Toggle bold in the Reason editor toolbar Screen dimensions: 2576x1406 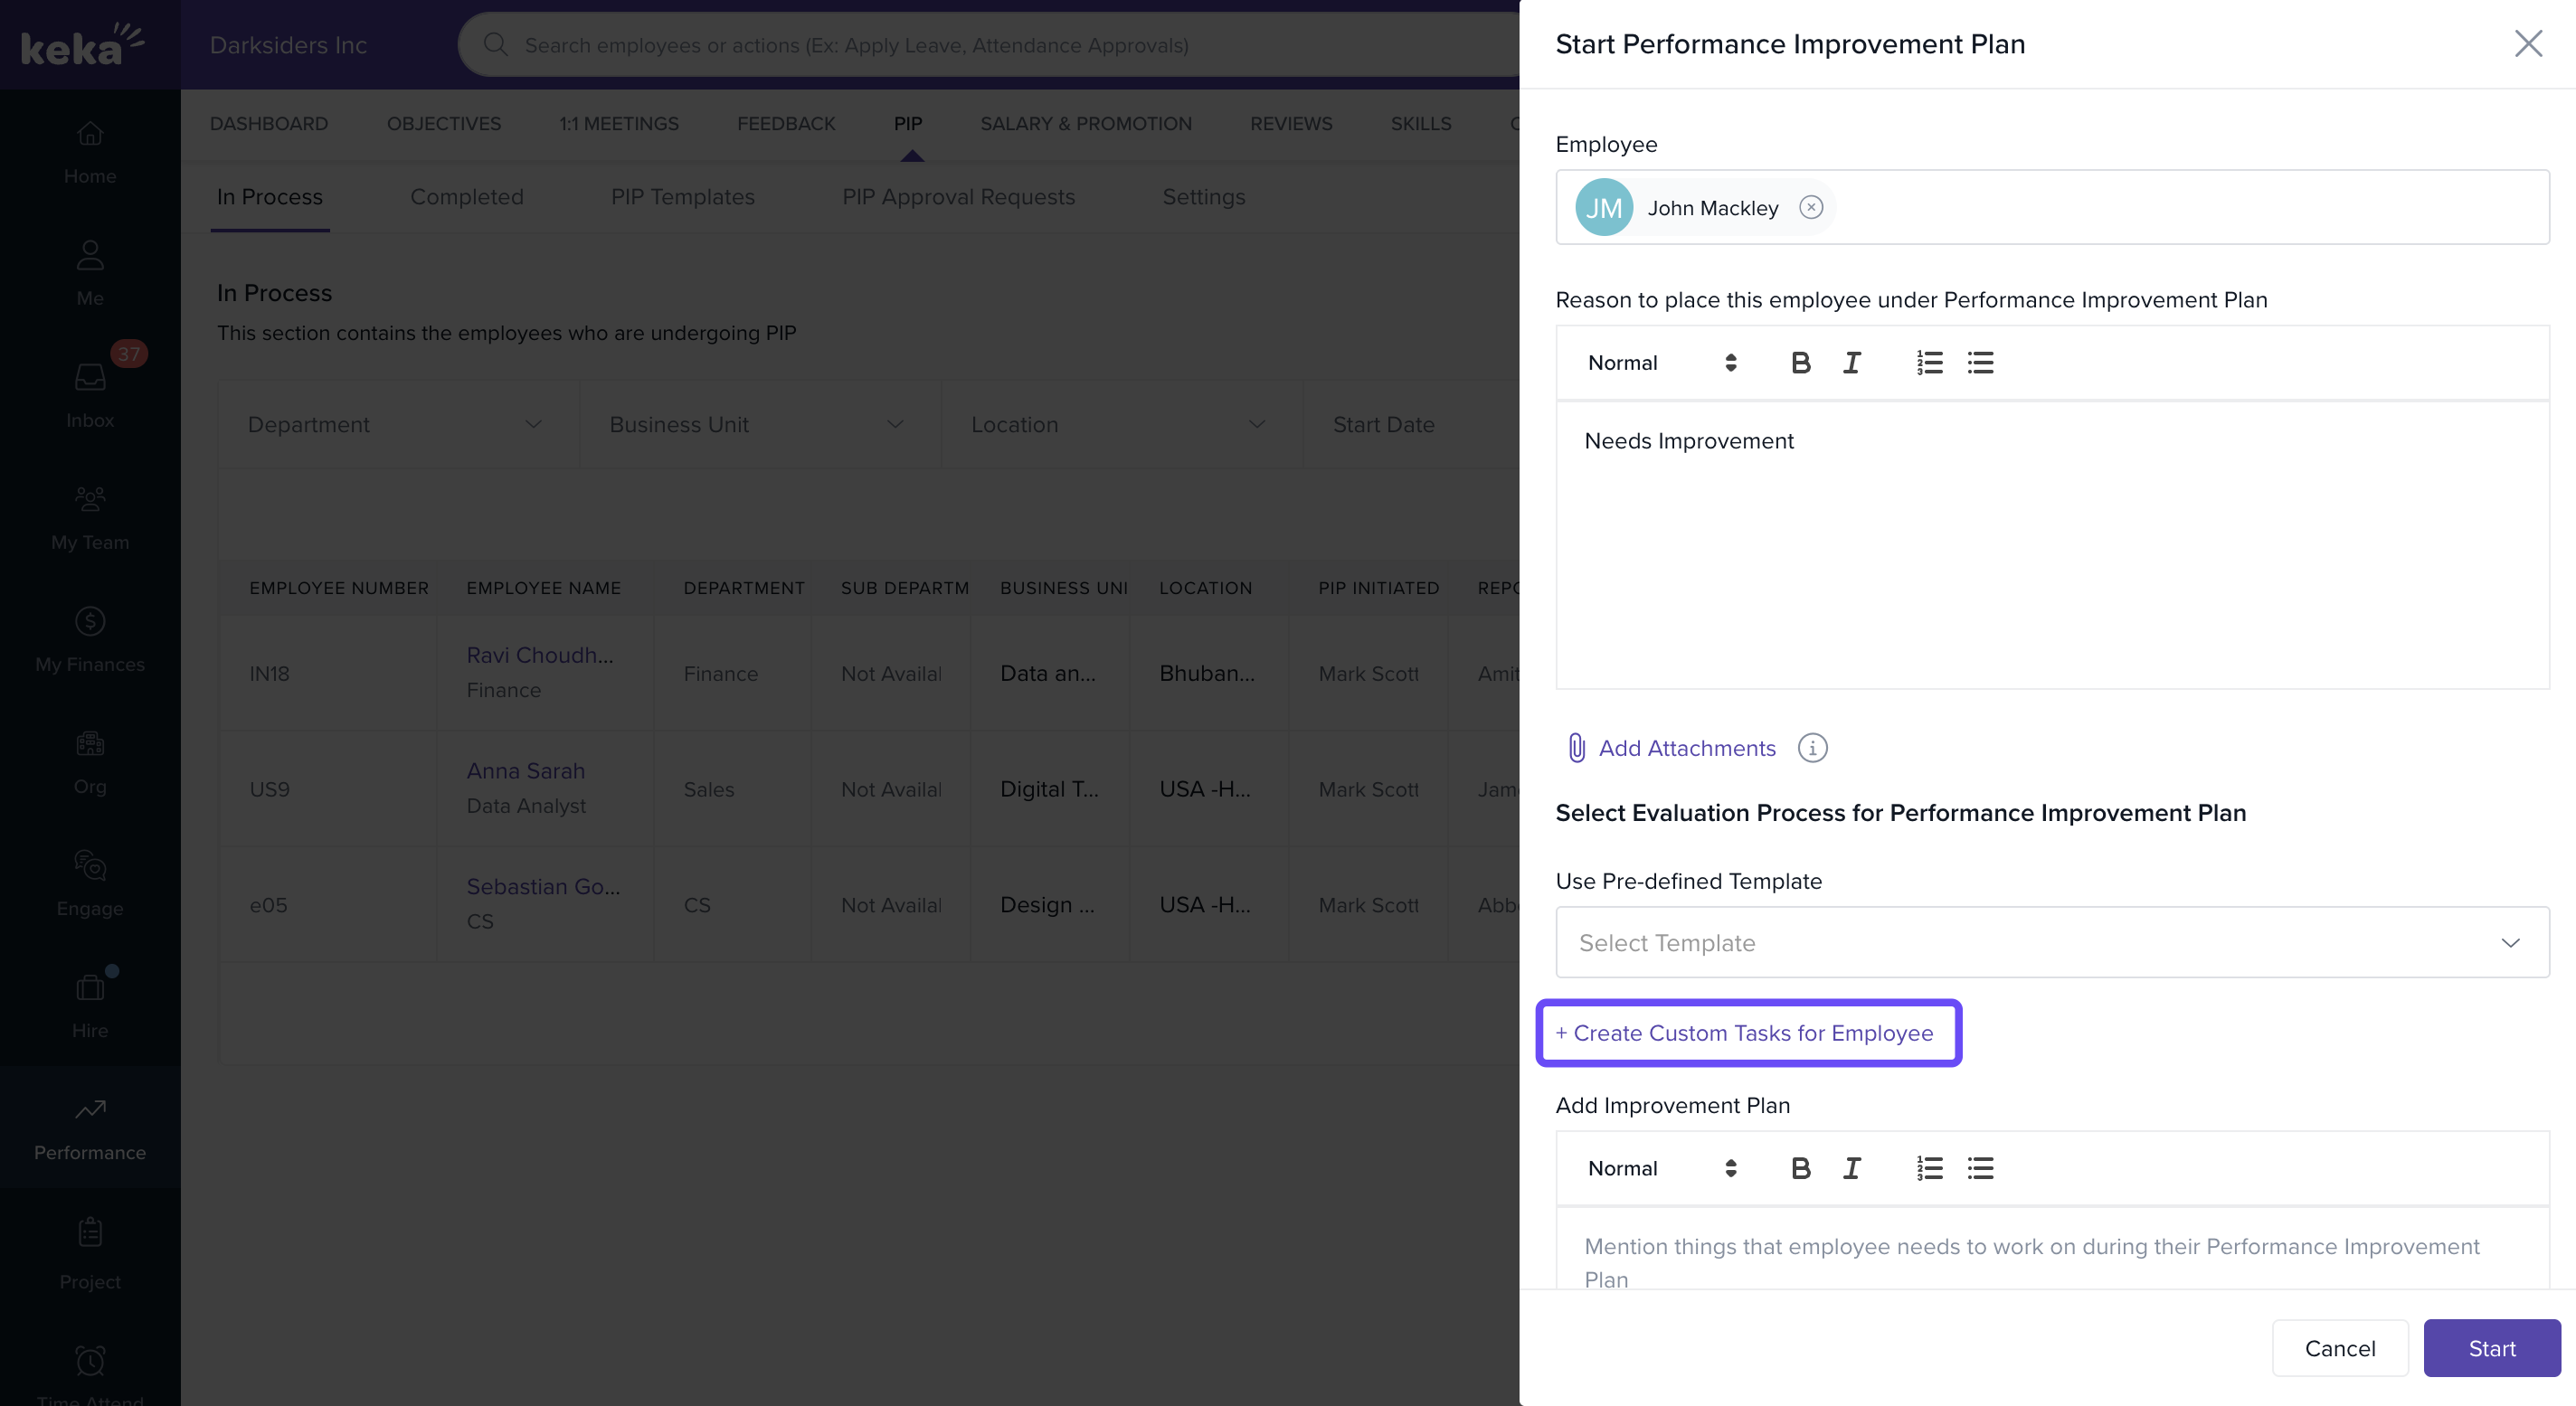pos(1800,363)
